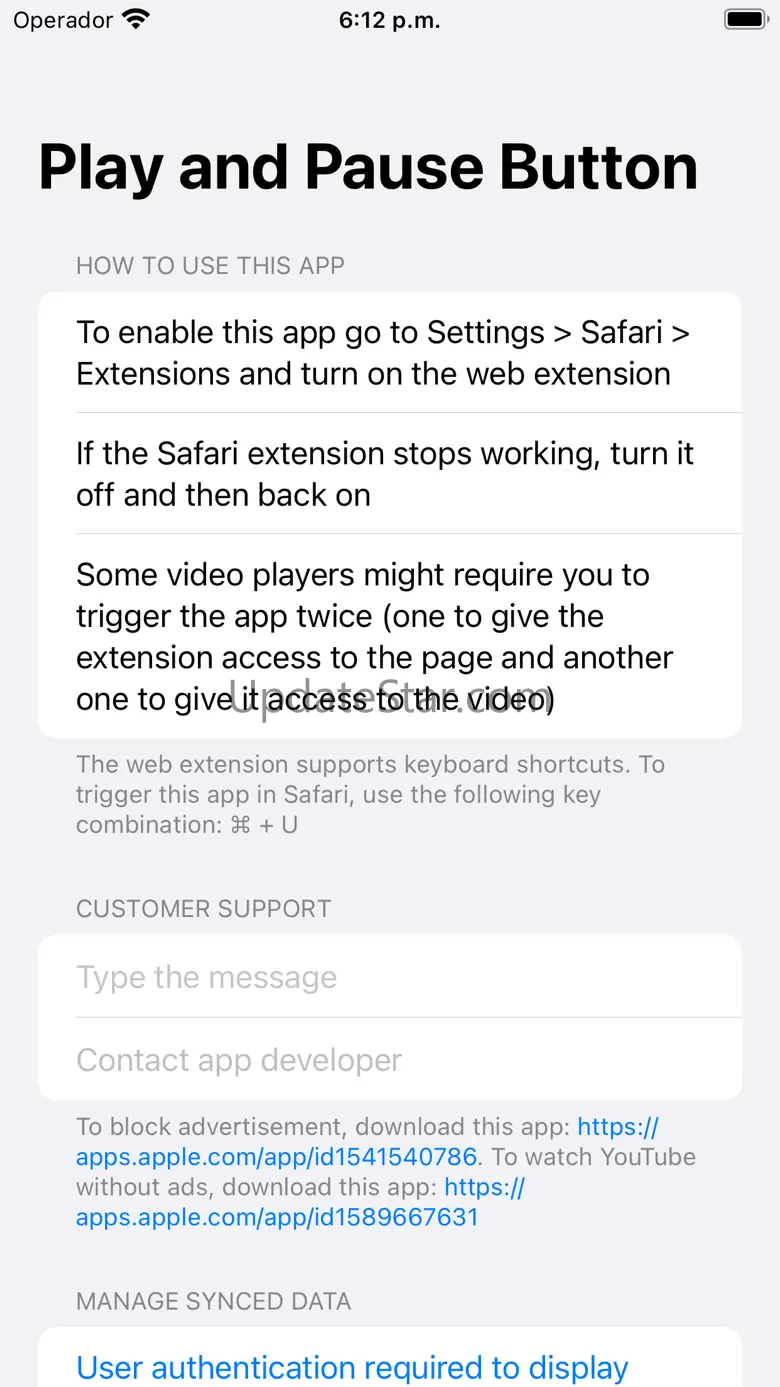Tap the Wi-Fi icon in status bar

coord(135,19)
